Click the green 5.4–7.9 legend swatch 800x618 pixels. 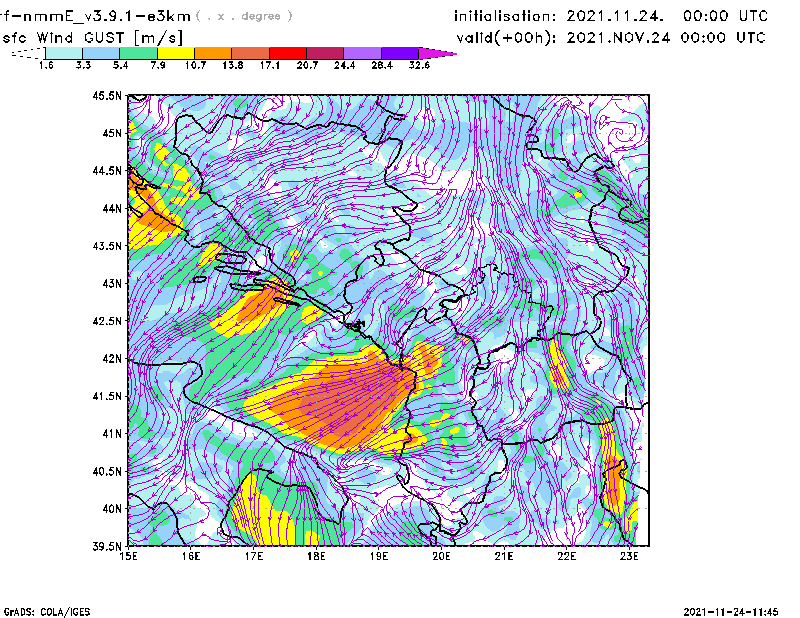point(138,53)
